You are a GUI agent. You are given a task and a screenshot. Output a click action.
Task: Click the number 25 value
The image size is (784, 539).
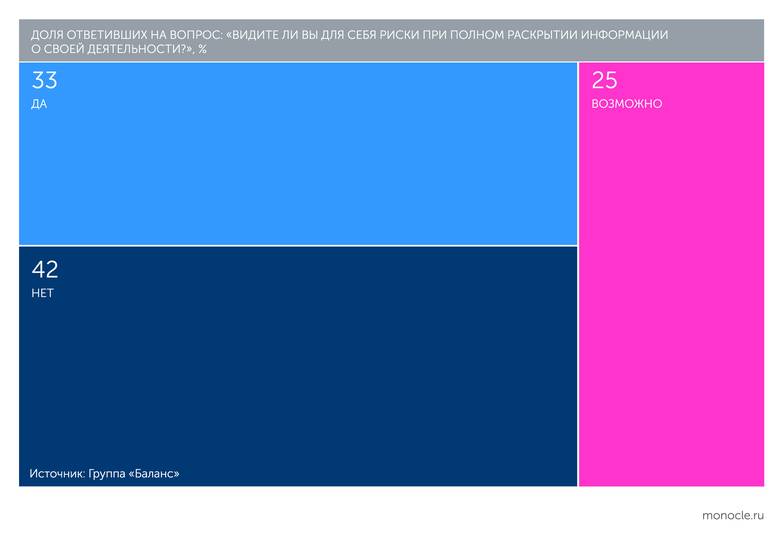(604, 81)
